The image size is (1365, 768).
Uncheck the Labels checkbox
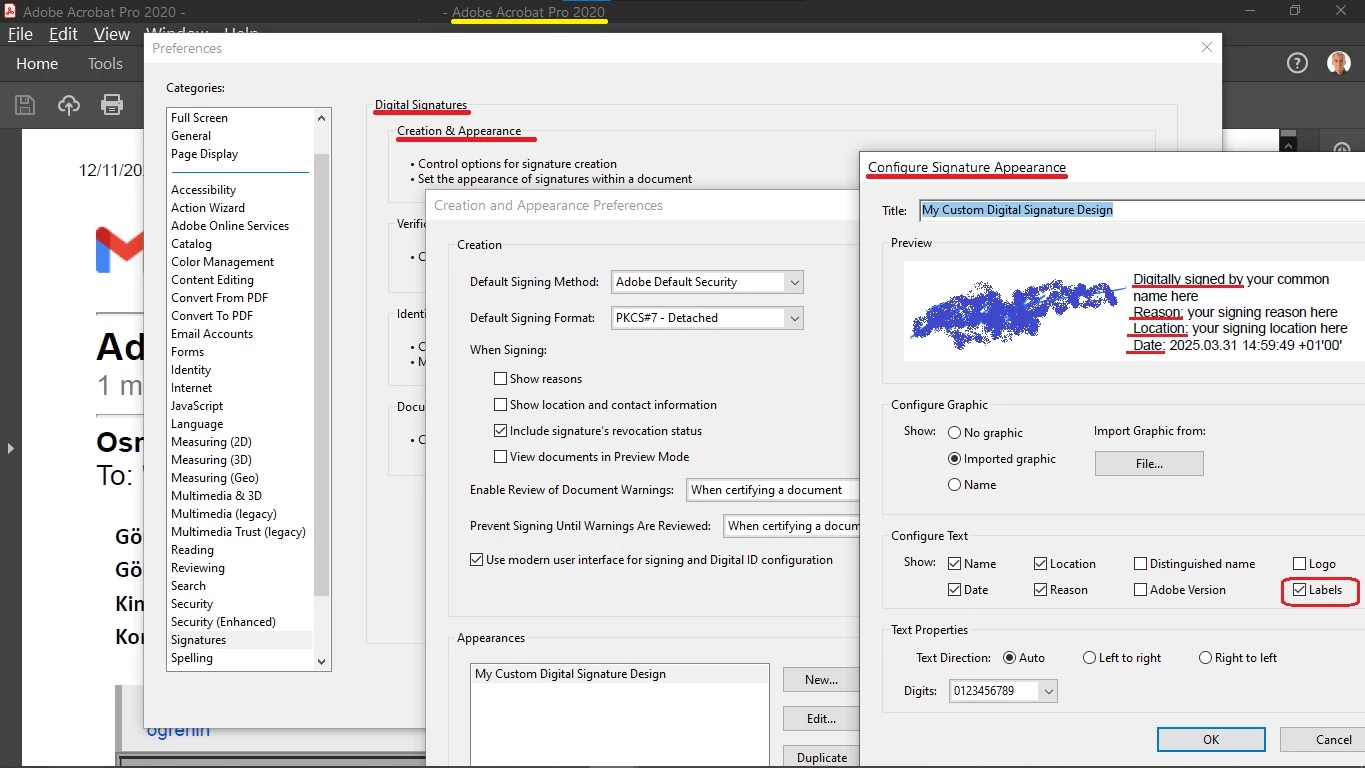tap(1299, 590)
